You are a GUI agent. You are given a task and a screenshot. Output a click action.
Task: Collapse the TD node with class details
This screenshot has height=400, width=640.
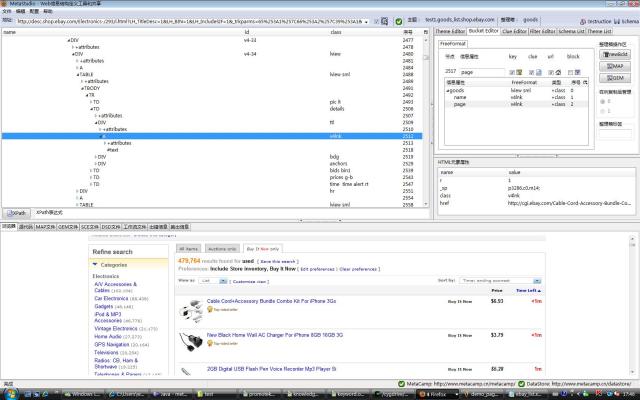click(91, 109)
